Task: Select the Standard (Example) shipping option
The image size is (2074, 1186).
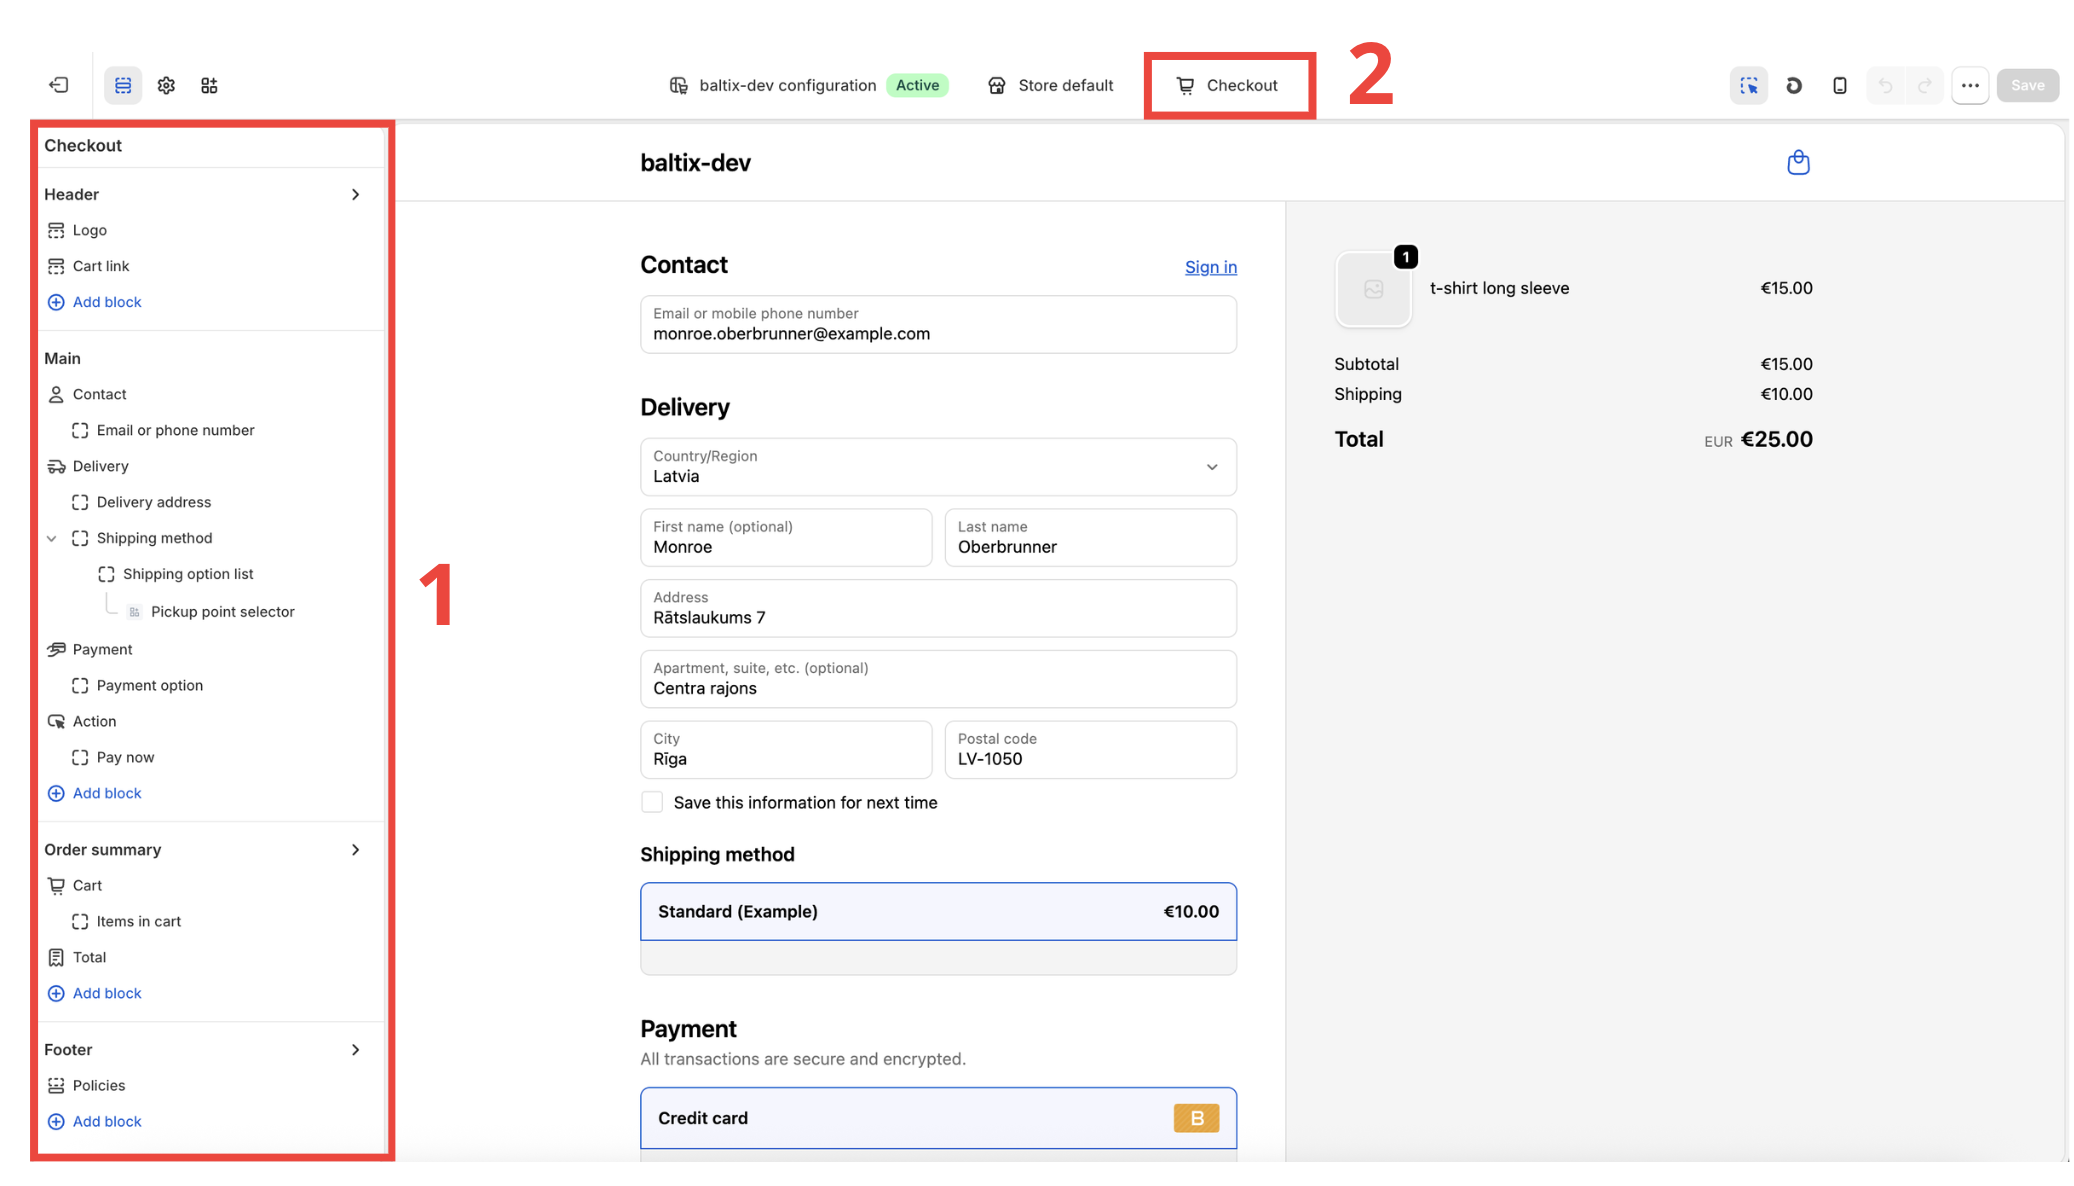Action: click(x=938, y=911)
